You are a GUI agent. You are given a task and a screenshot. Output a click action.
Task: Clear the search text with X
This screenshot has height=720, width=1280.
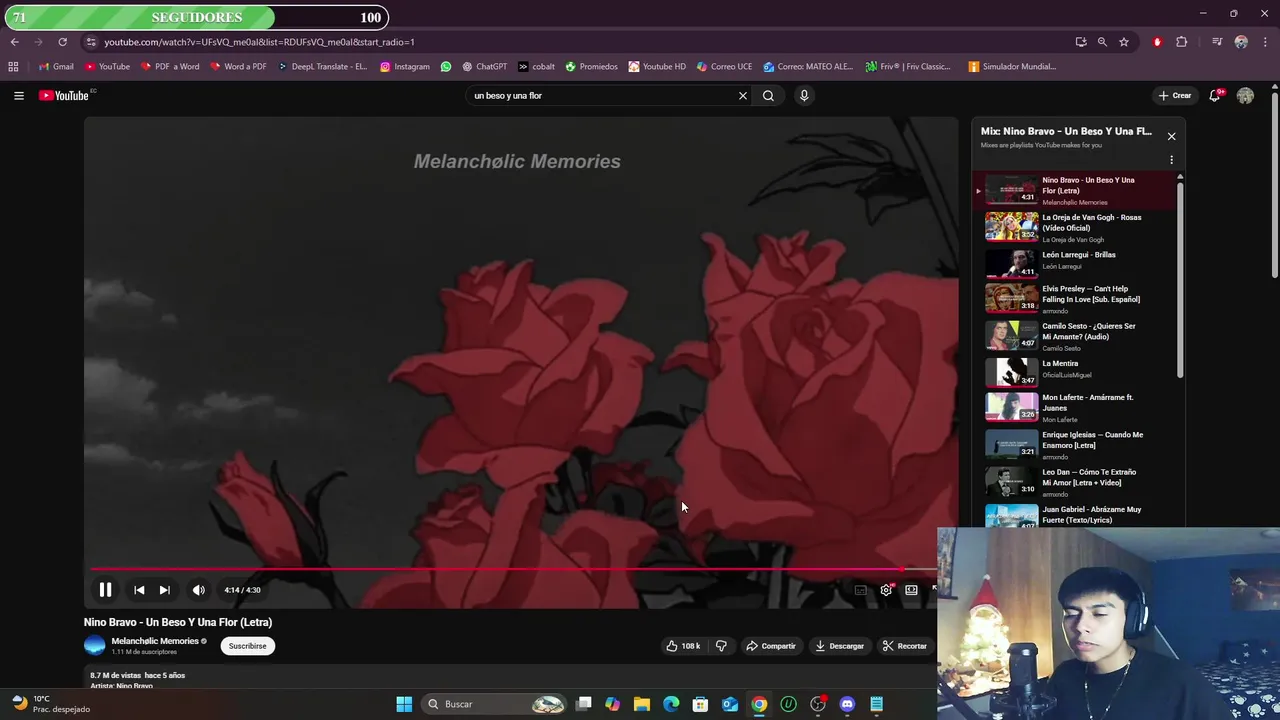743,96
